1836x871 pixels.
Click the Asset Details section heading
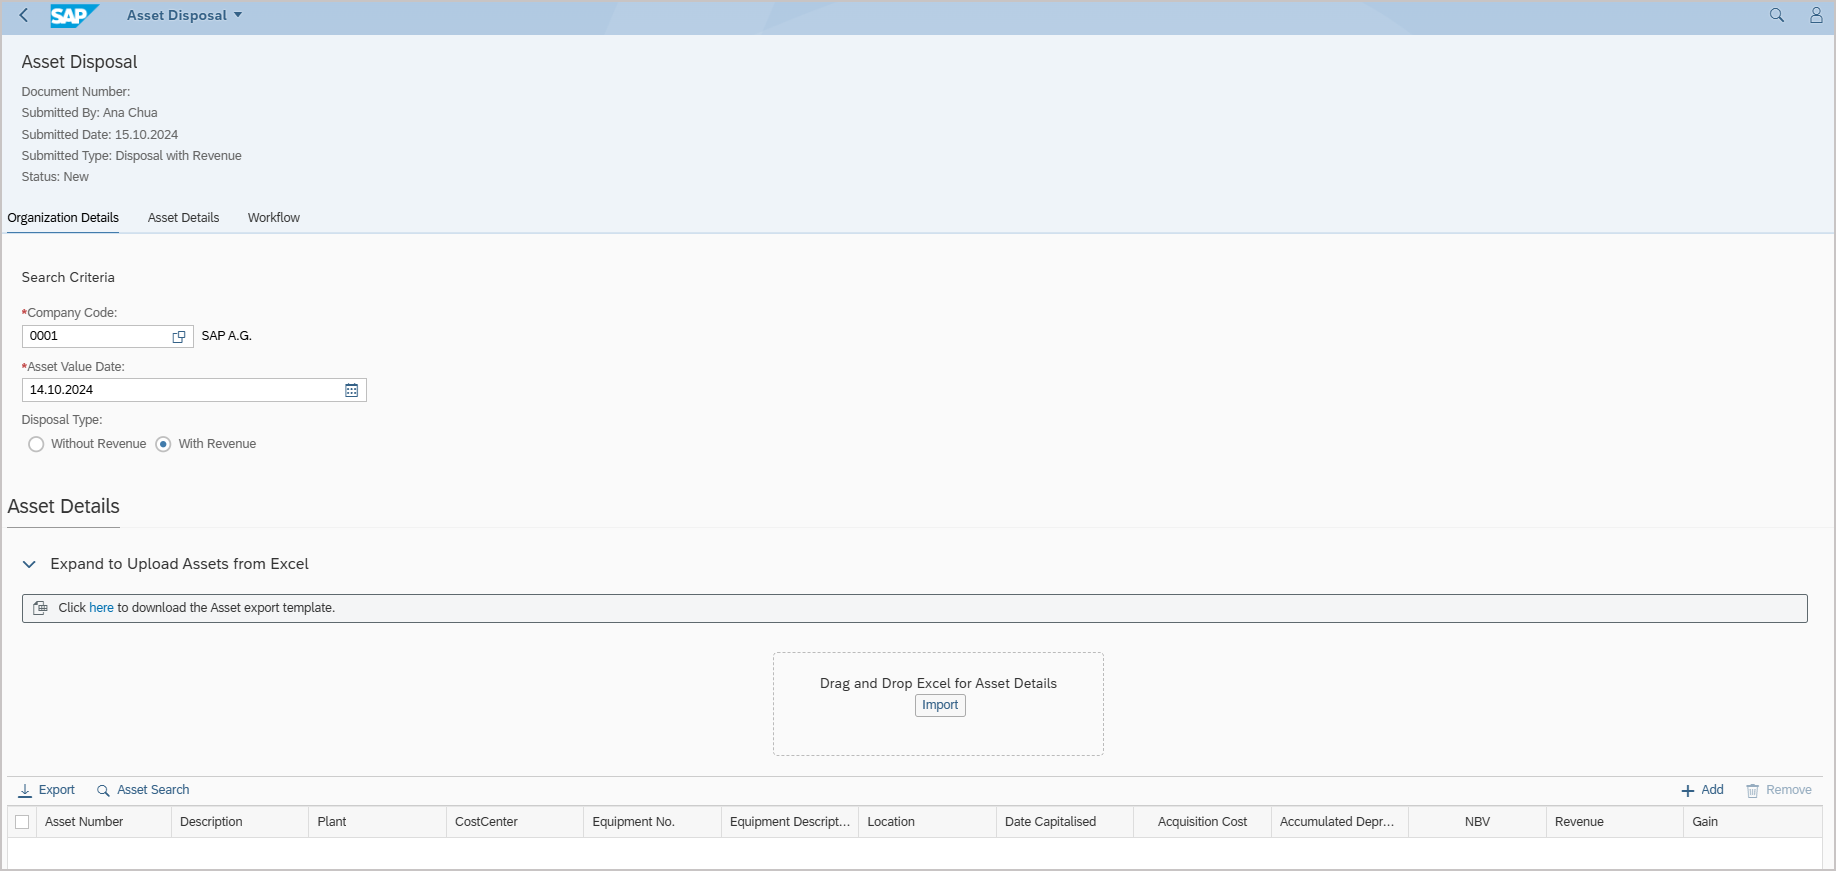pyautogui.click(x=63, y=507)
